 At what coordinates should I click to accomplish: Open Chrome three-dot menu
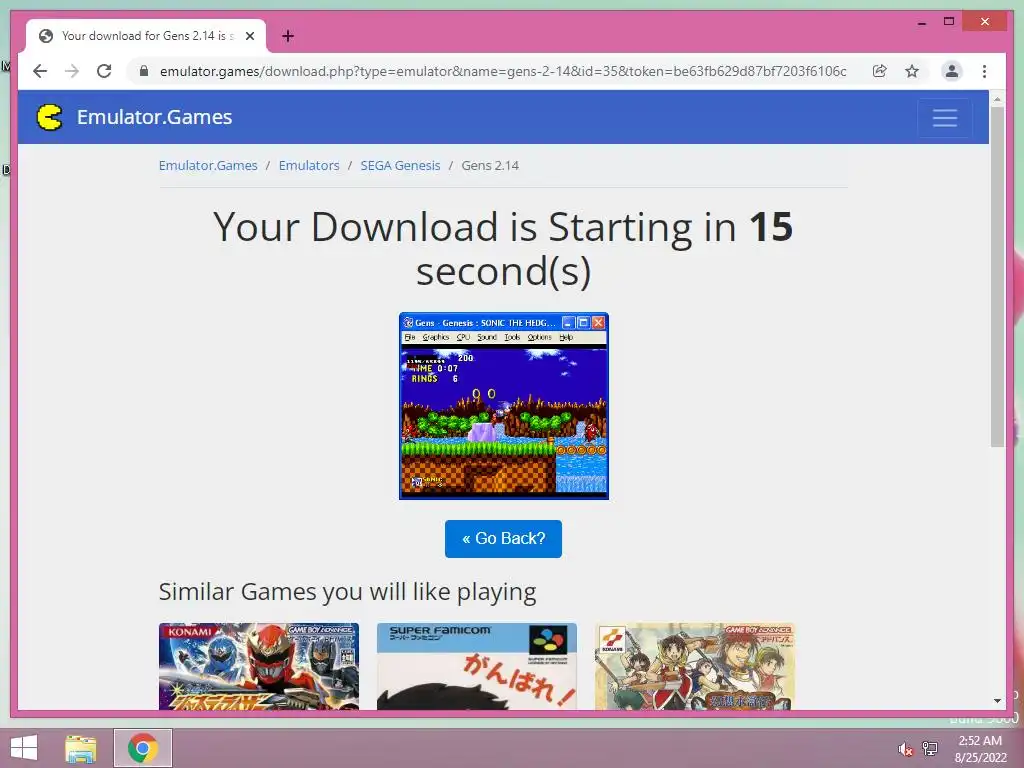pyautogui.click(x=984, y=71)
